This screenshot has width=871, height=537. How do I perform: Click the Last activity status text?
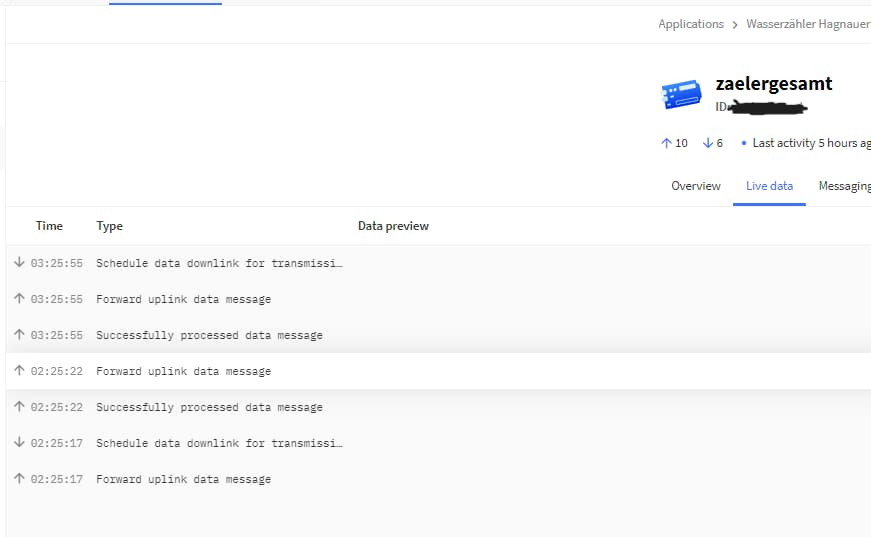[812, 143]
